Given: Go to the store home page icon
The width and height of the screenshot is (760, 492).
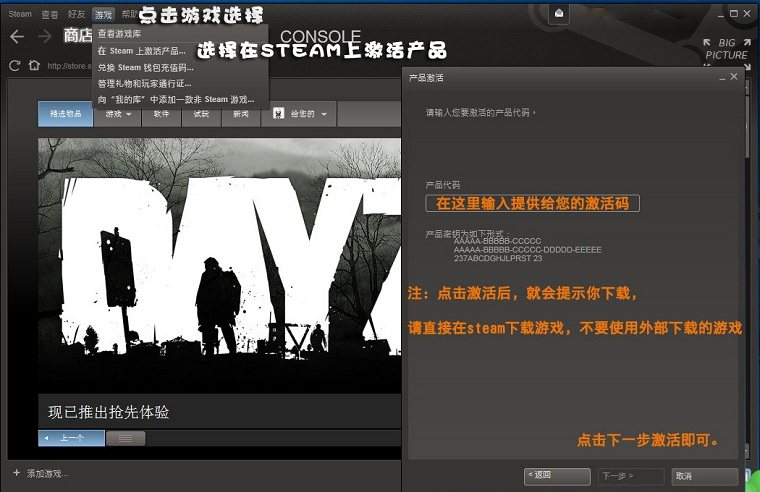Looking at the screenshot, I should click(x=34, y=66).
